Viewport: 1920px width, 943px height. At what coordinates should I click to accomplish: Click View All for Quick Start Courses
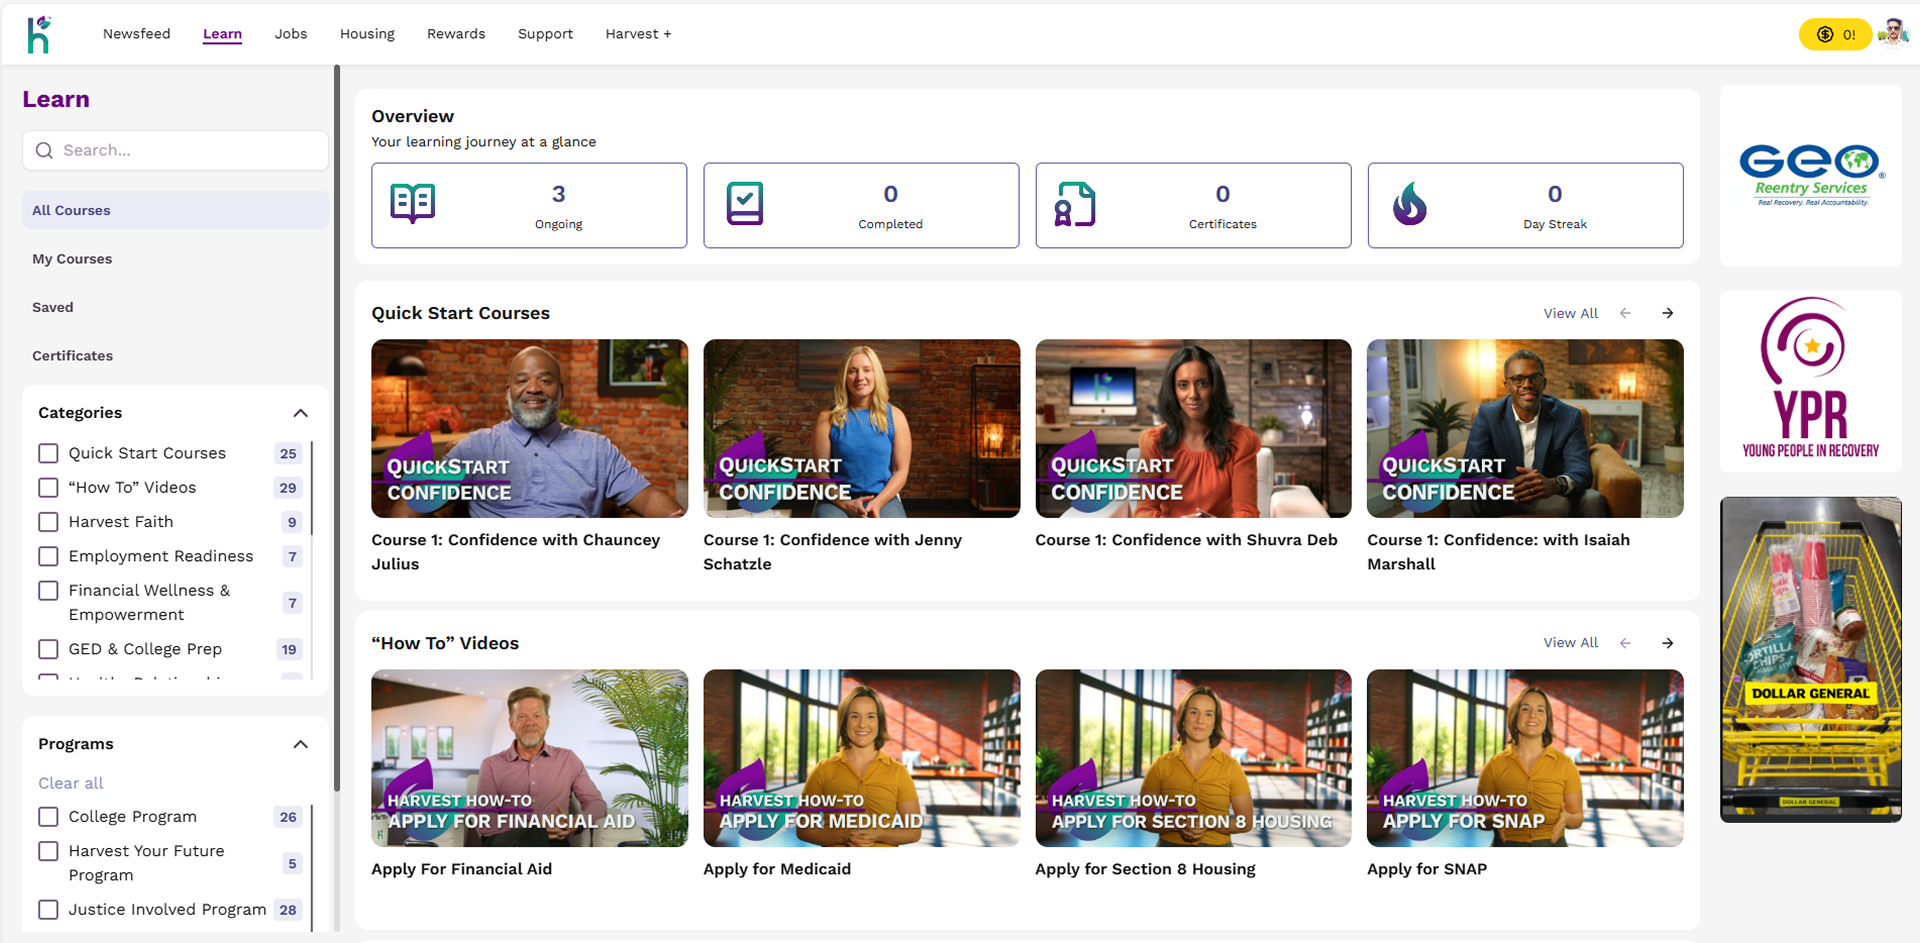[x=1570, y=313]
